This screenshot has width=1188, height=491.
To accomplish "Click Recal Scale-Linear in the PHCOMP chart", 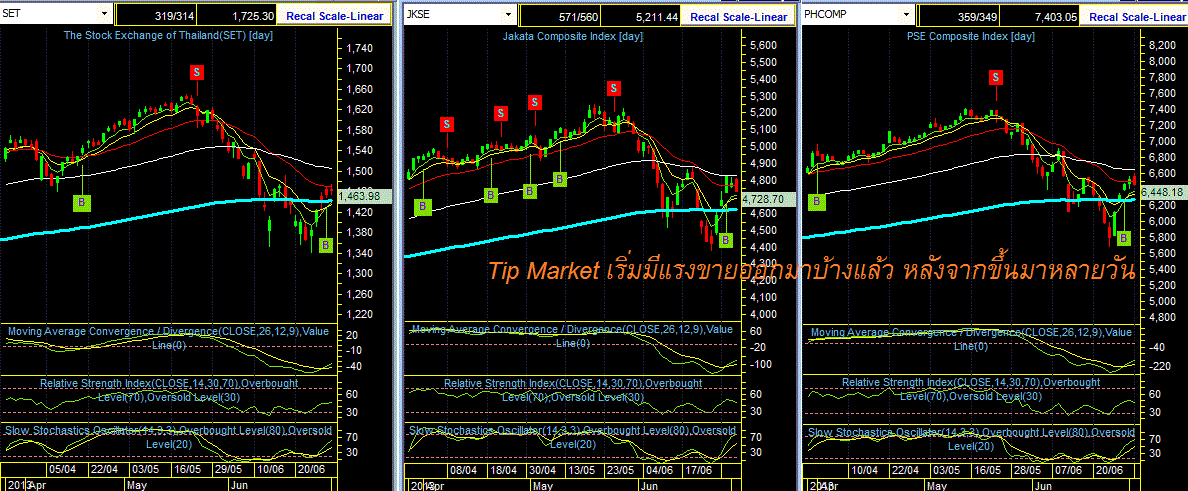I will (x=1137, y=16).
